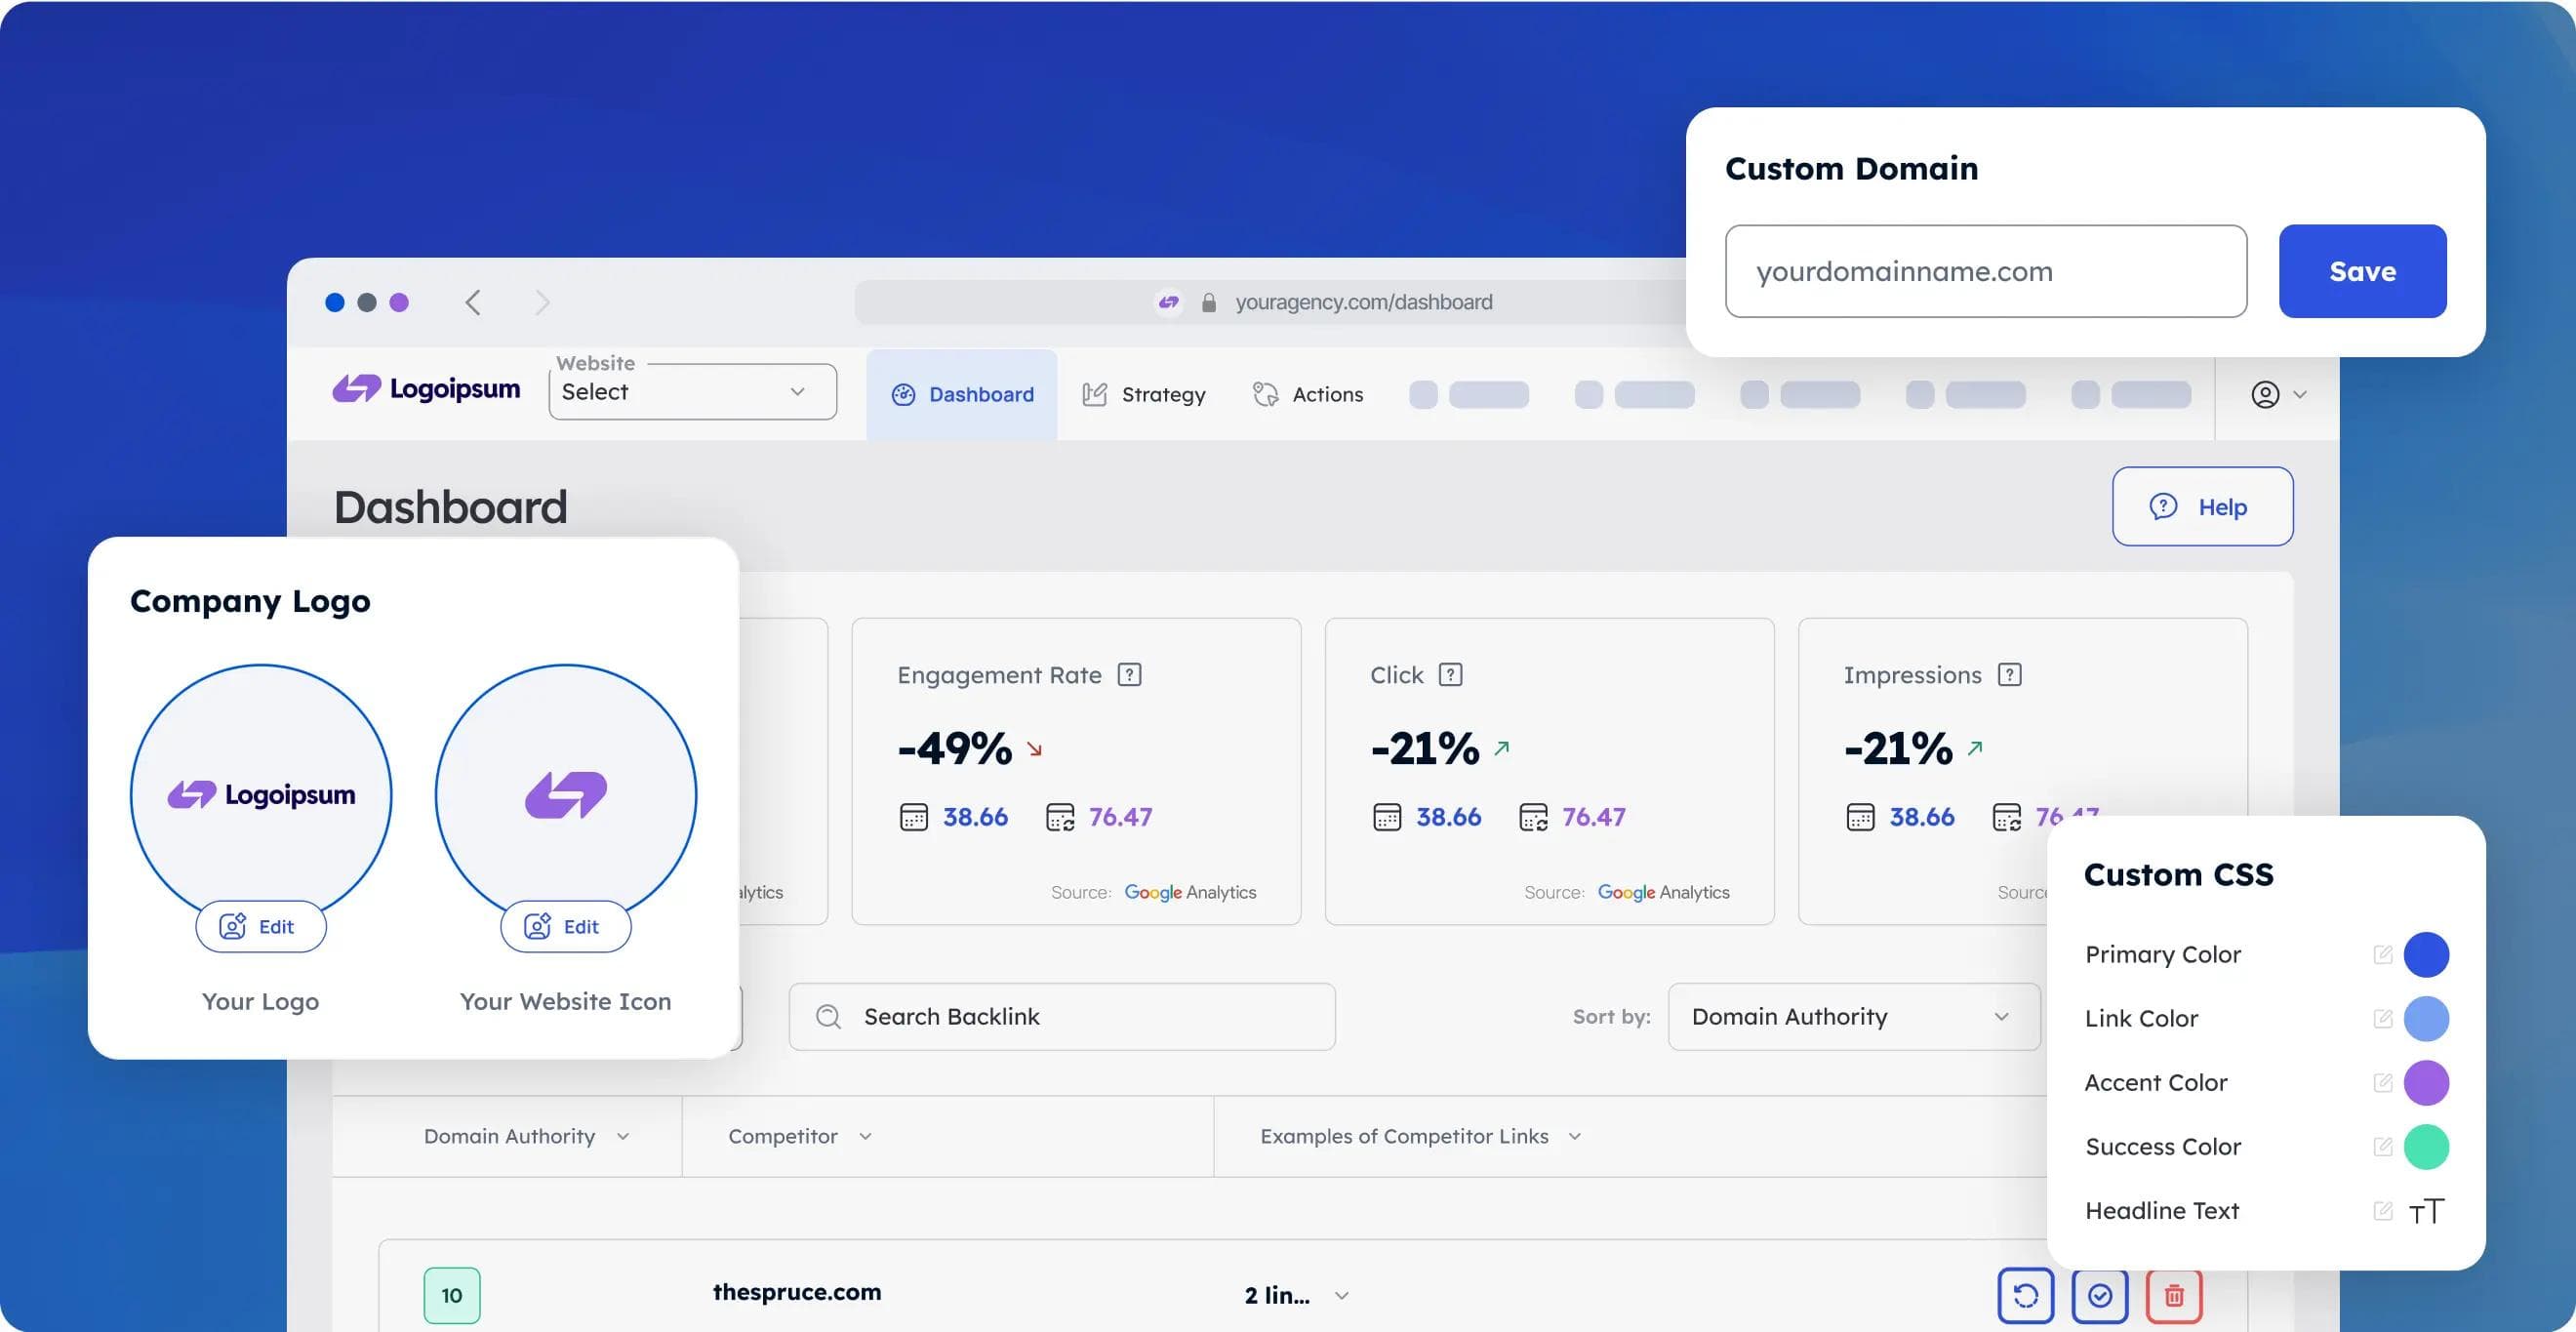Click Google Analytics source in Engagement Rate card
Viewport: 2576px width, 1332px height.
click(1190, 892)
